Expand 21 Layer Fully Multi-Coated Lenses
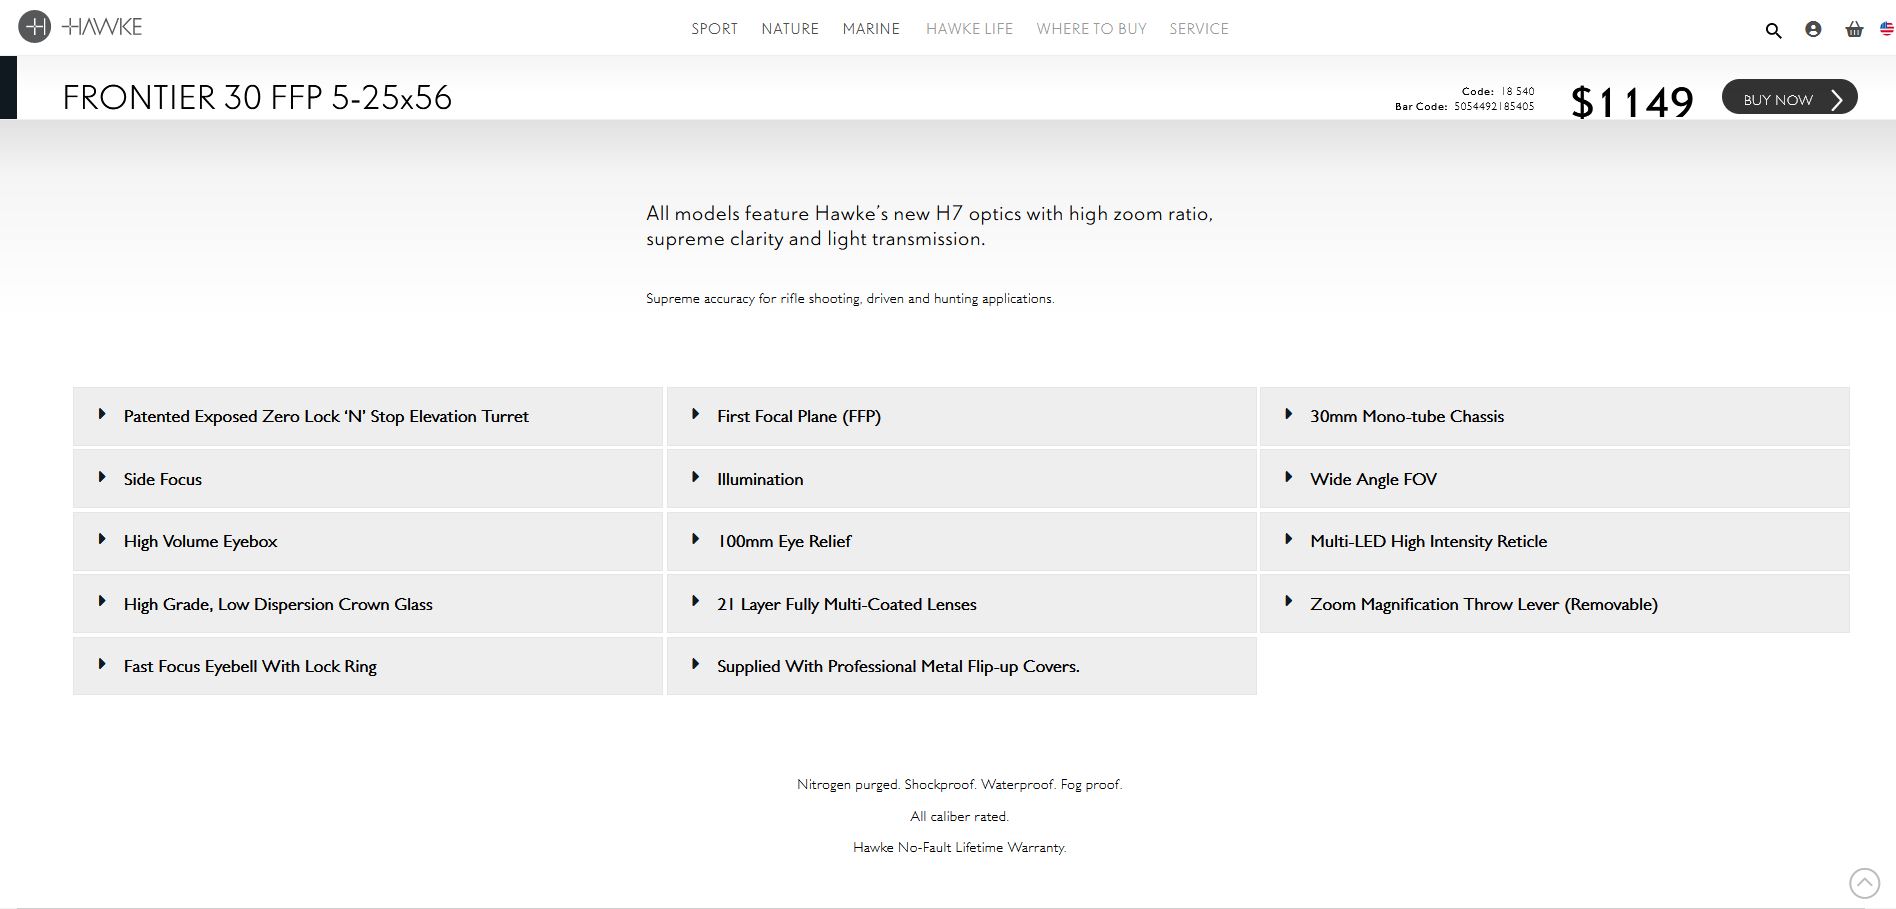This screenshot has width=1896, height=909. [x=961, y=604]
